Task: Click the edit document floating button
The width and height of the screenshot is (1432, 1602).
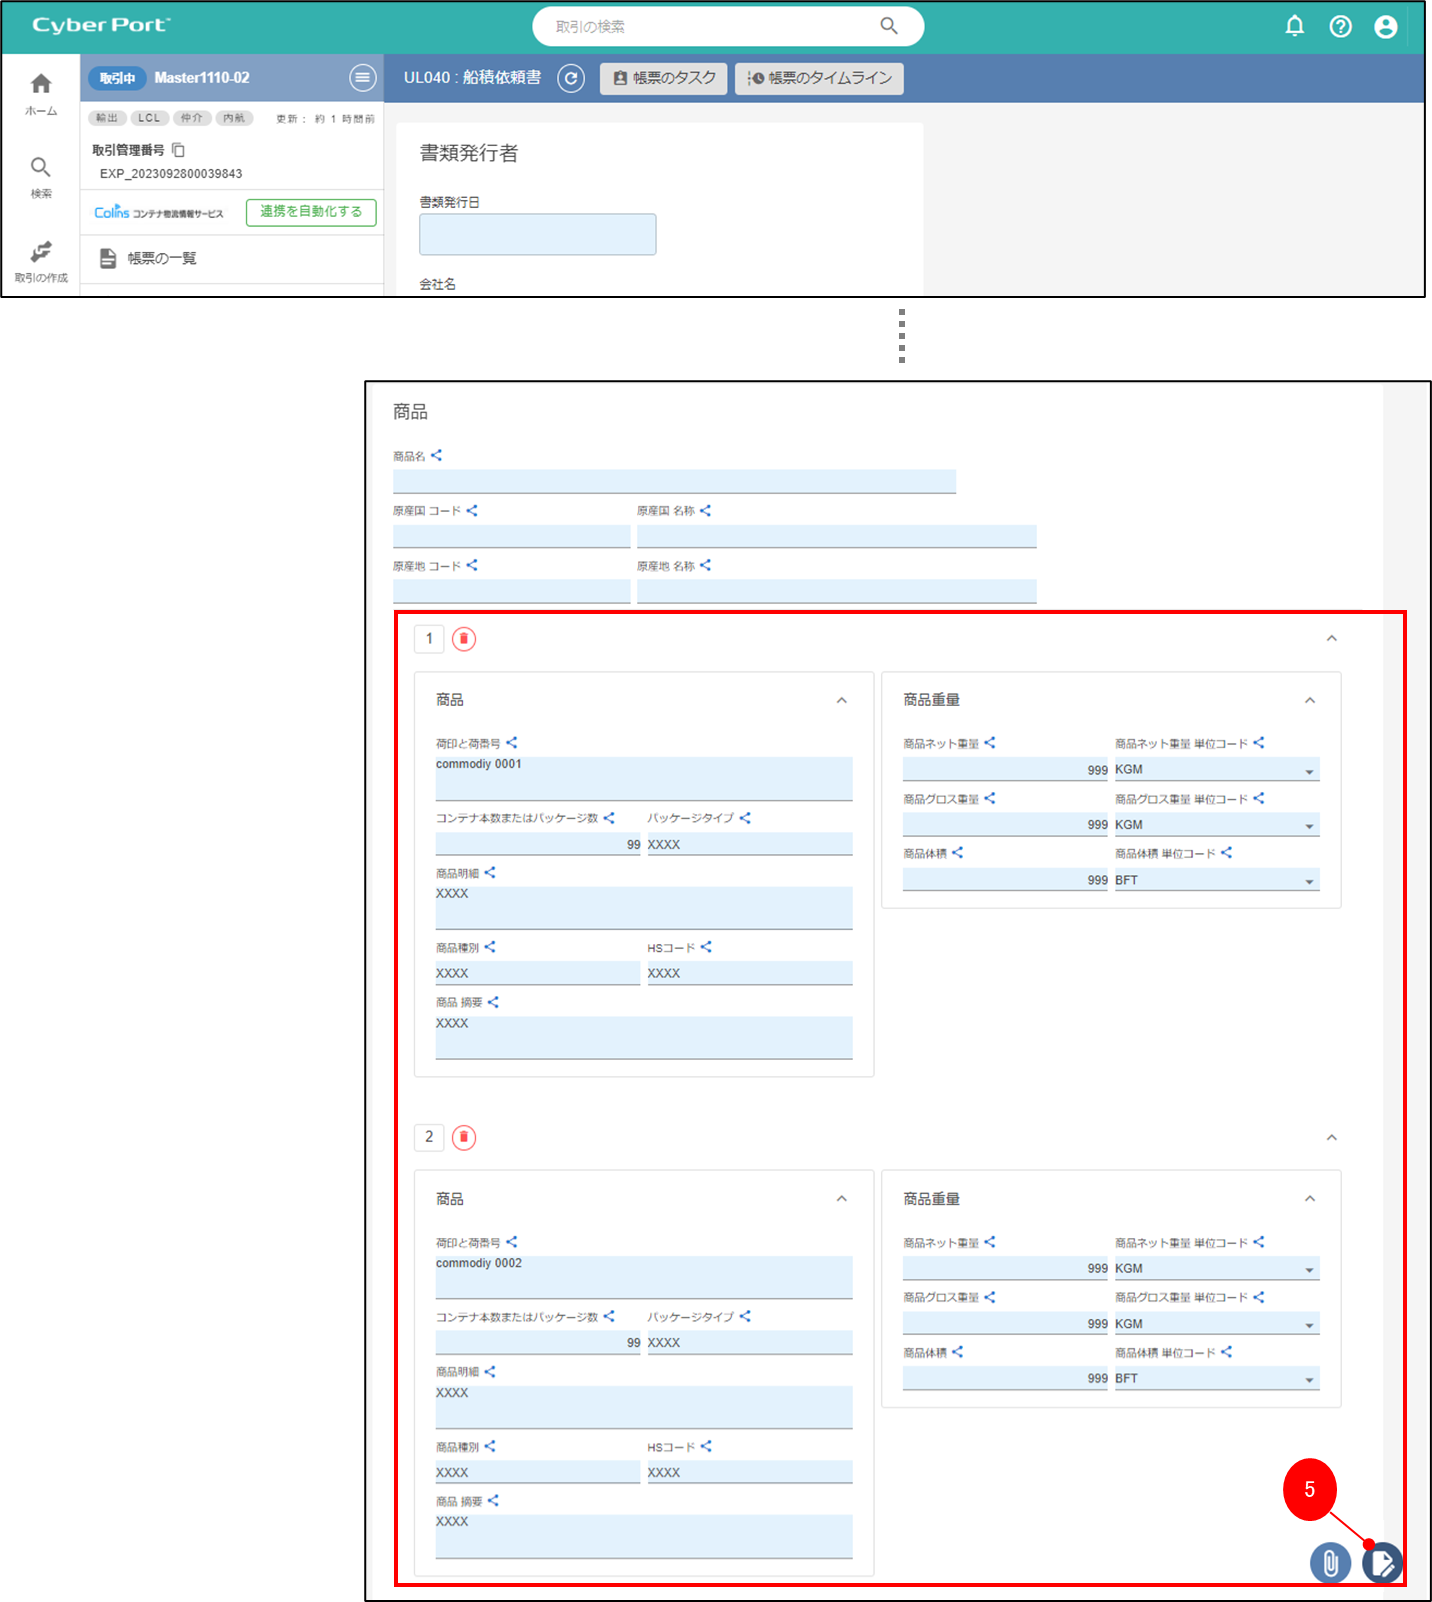Action: pyautogui.click(x=1382, y=1562)
